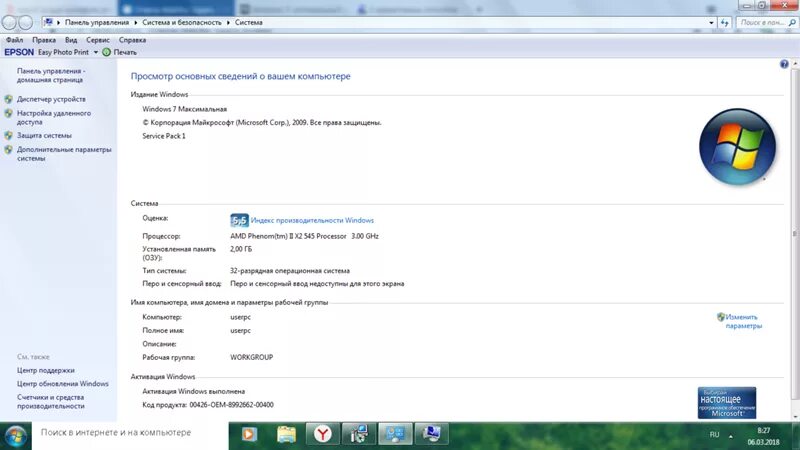Expand address bar history dropdown

[711, 22]
